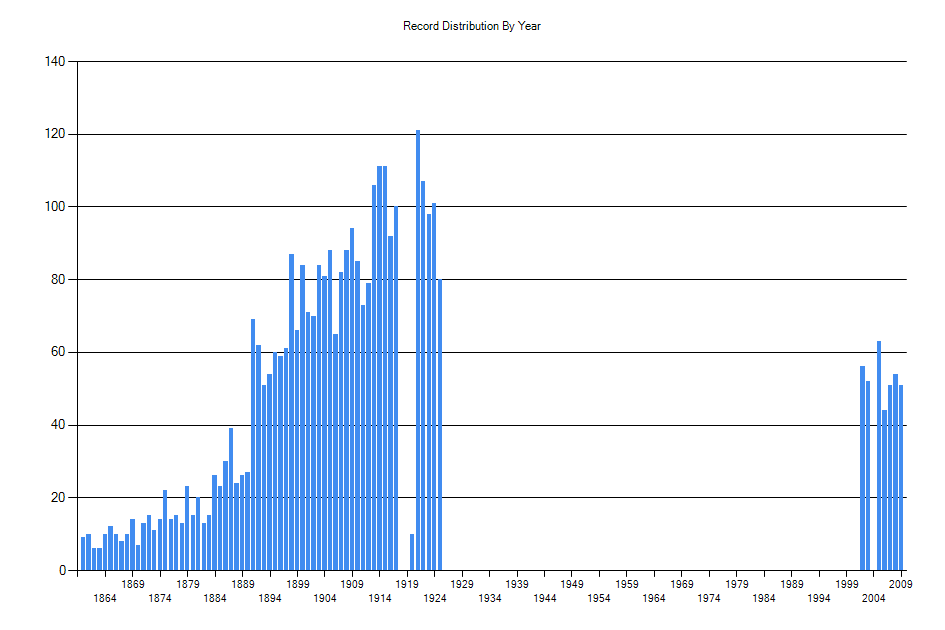Click the 1869 year label

133,584
